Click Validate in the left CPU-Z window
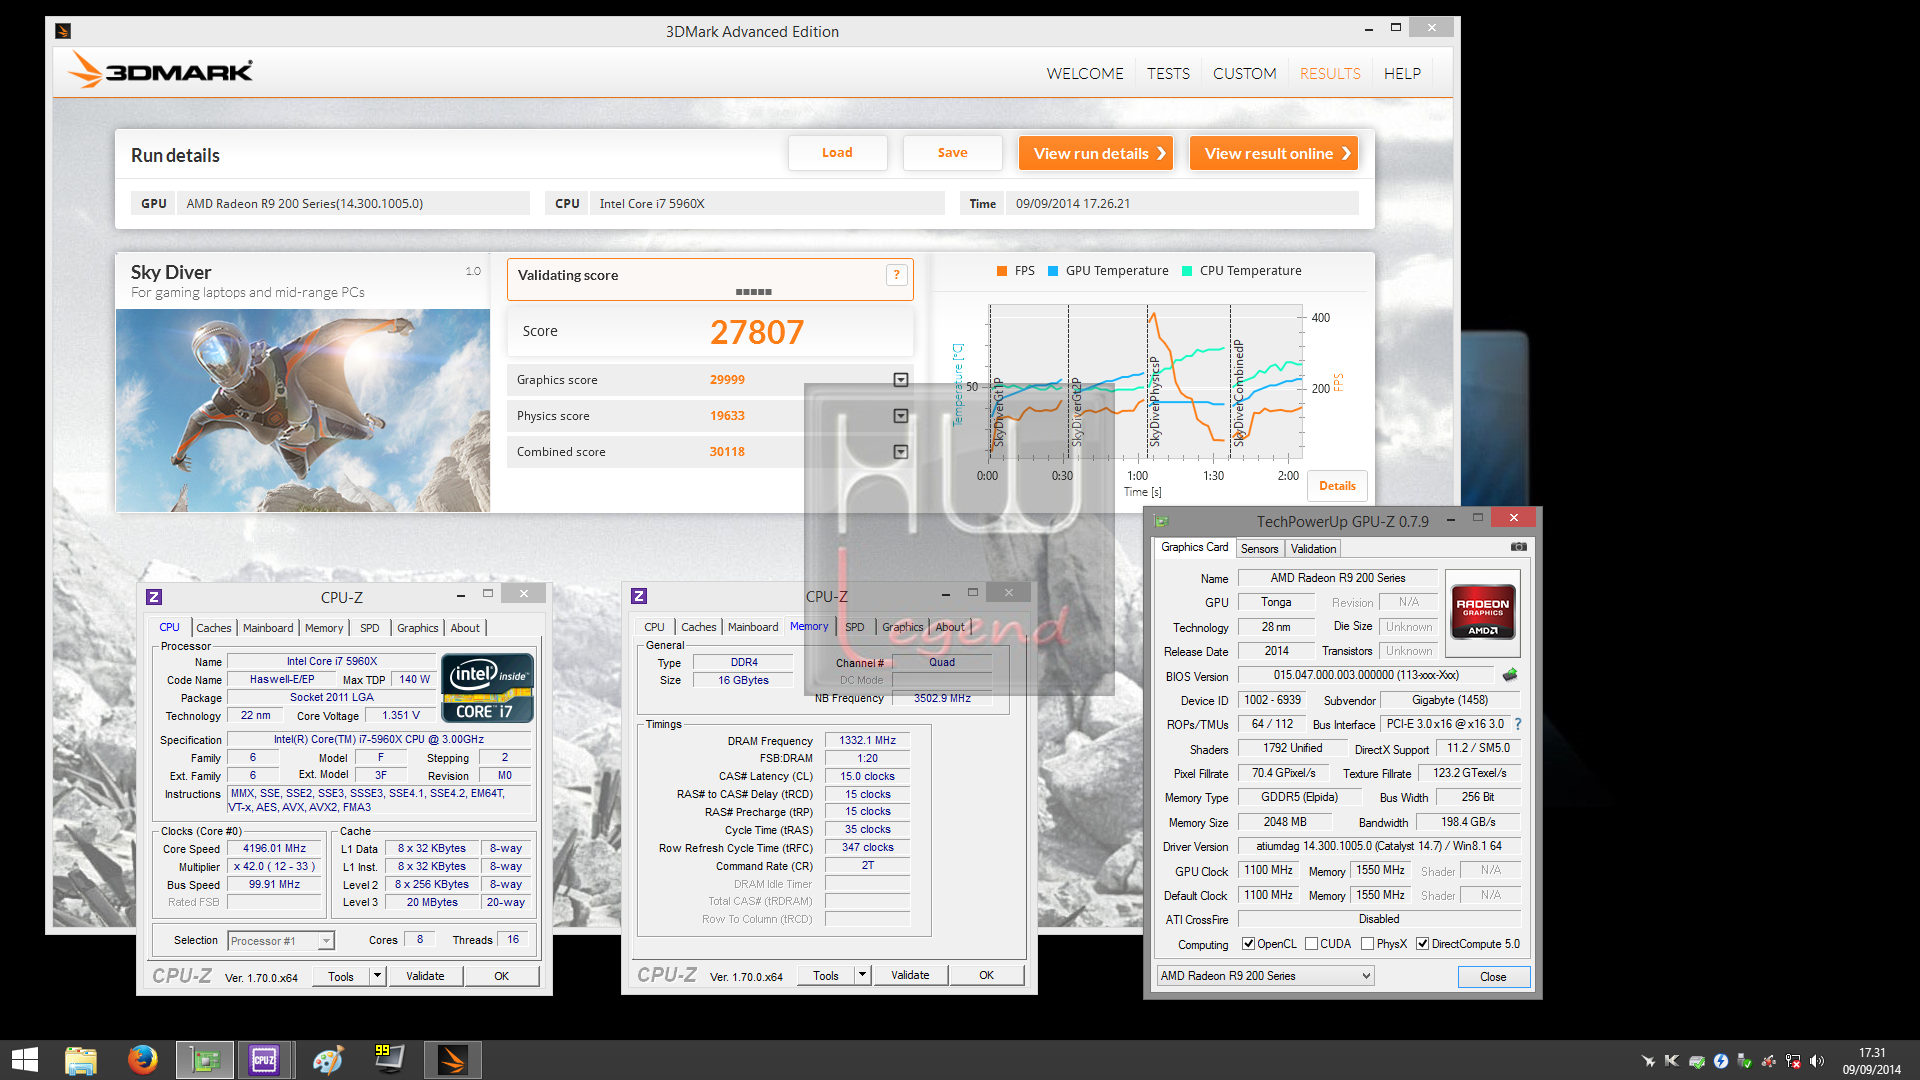Viewport: 1920px width, 1080px height. coord(425,976)
